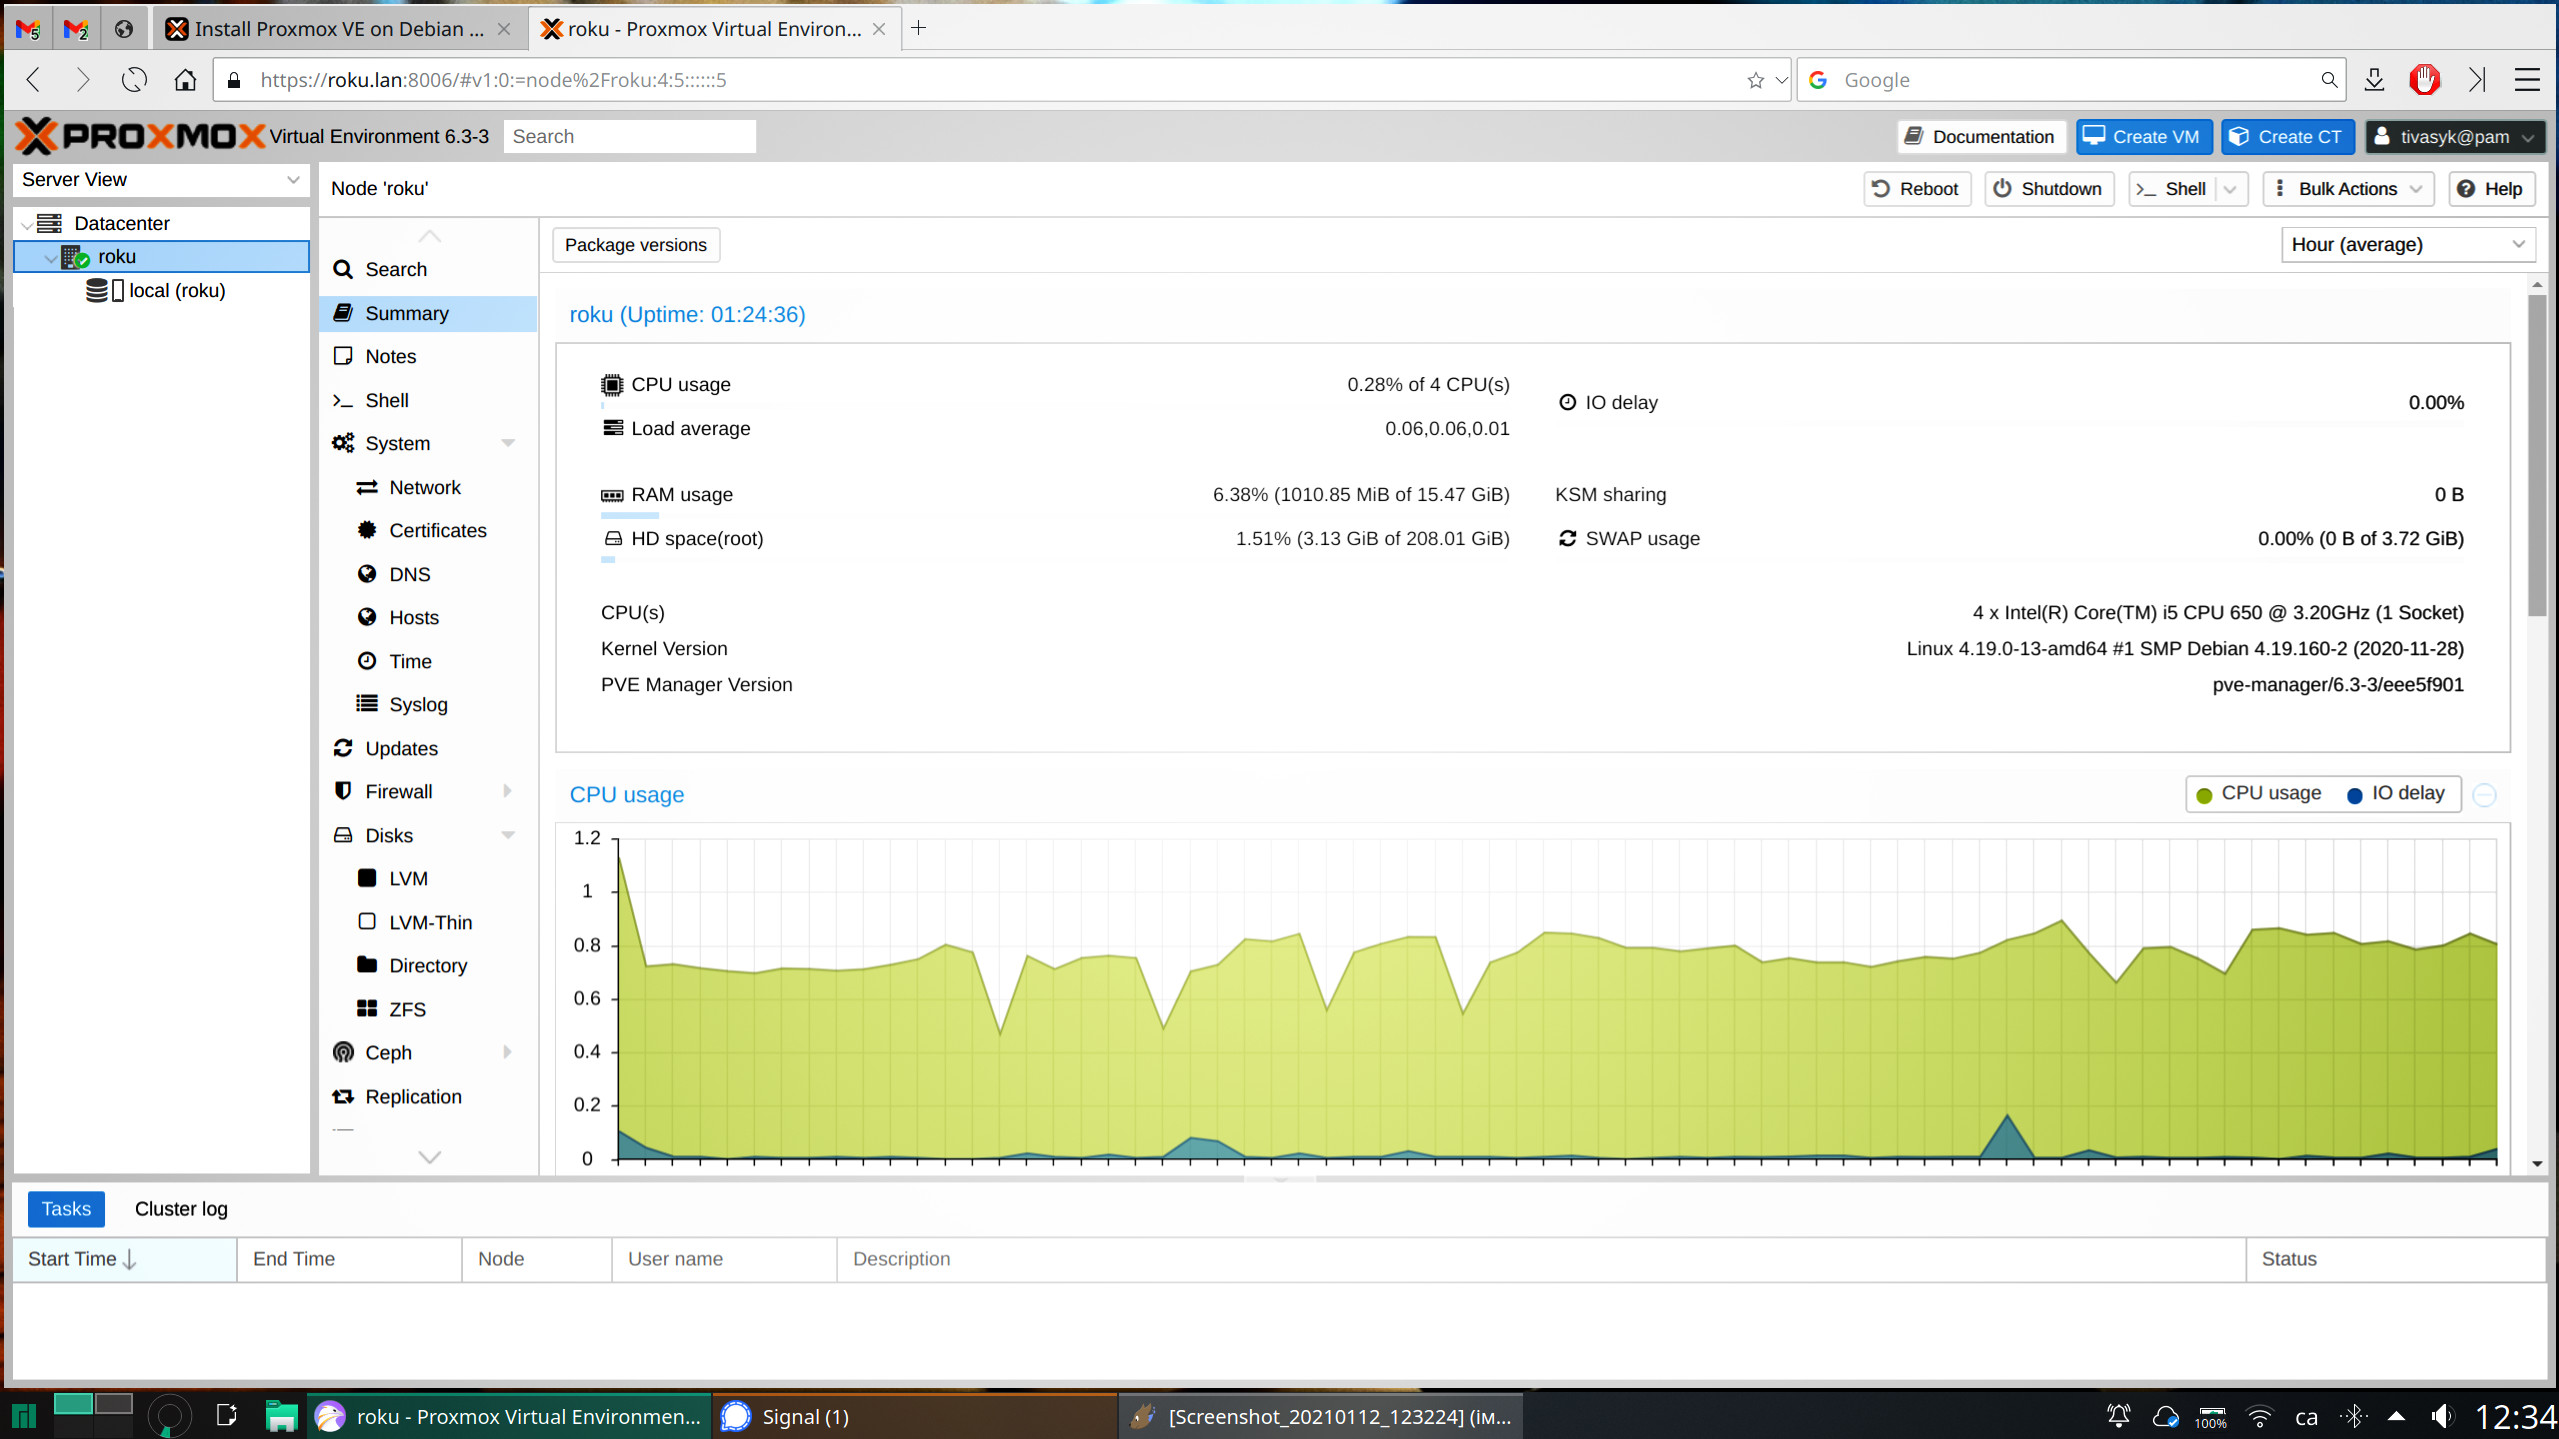Open LVM-Thin page
Image resolution: width=2559 pixels, height=1439 pixels.
428,922
